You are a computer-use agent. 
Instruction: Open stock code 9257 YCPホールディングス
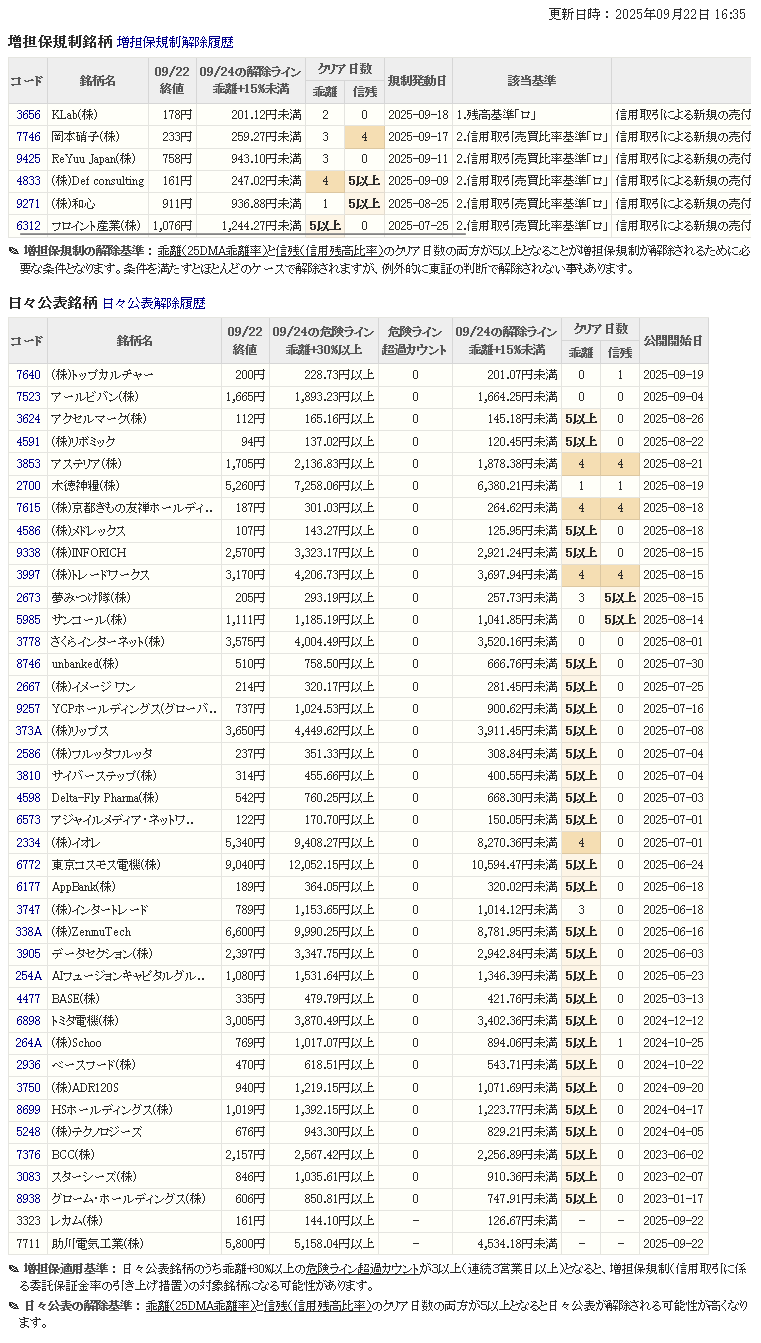(28, 709)
